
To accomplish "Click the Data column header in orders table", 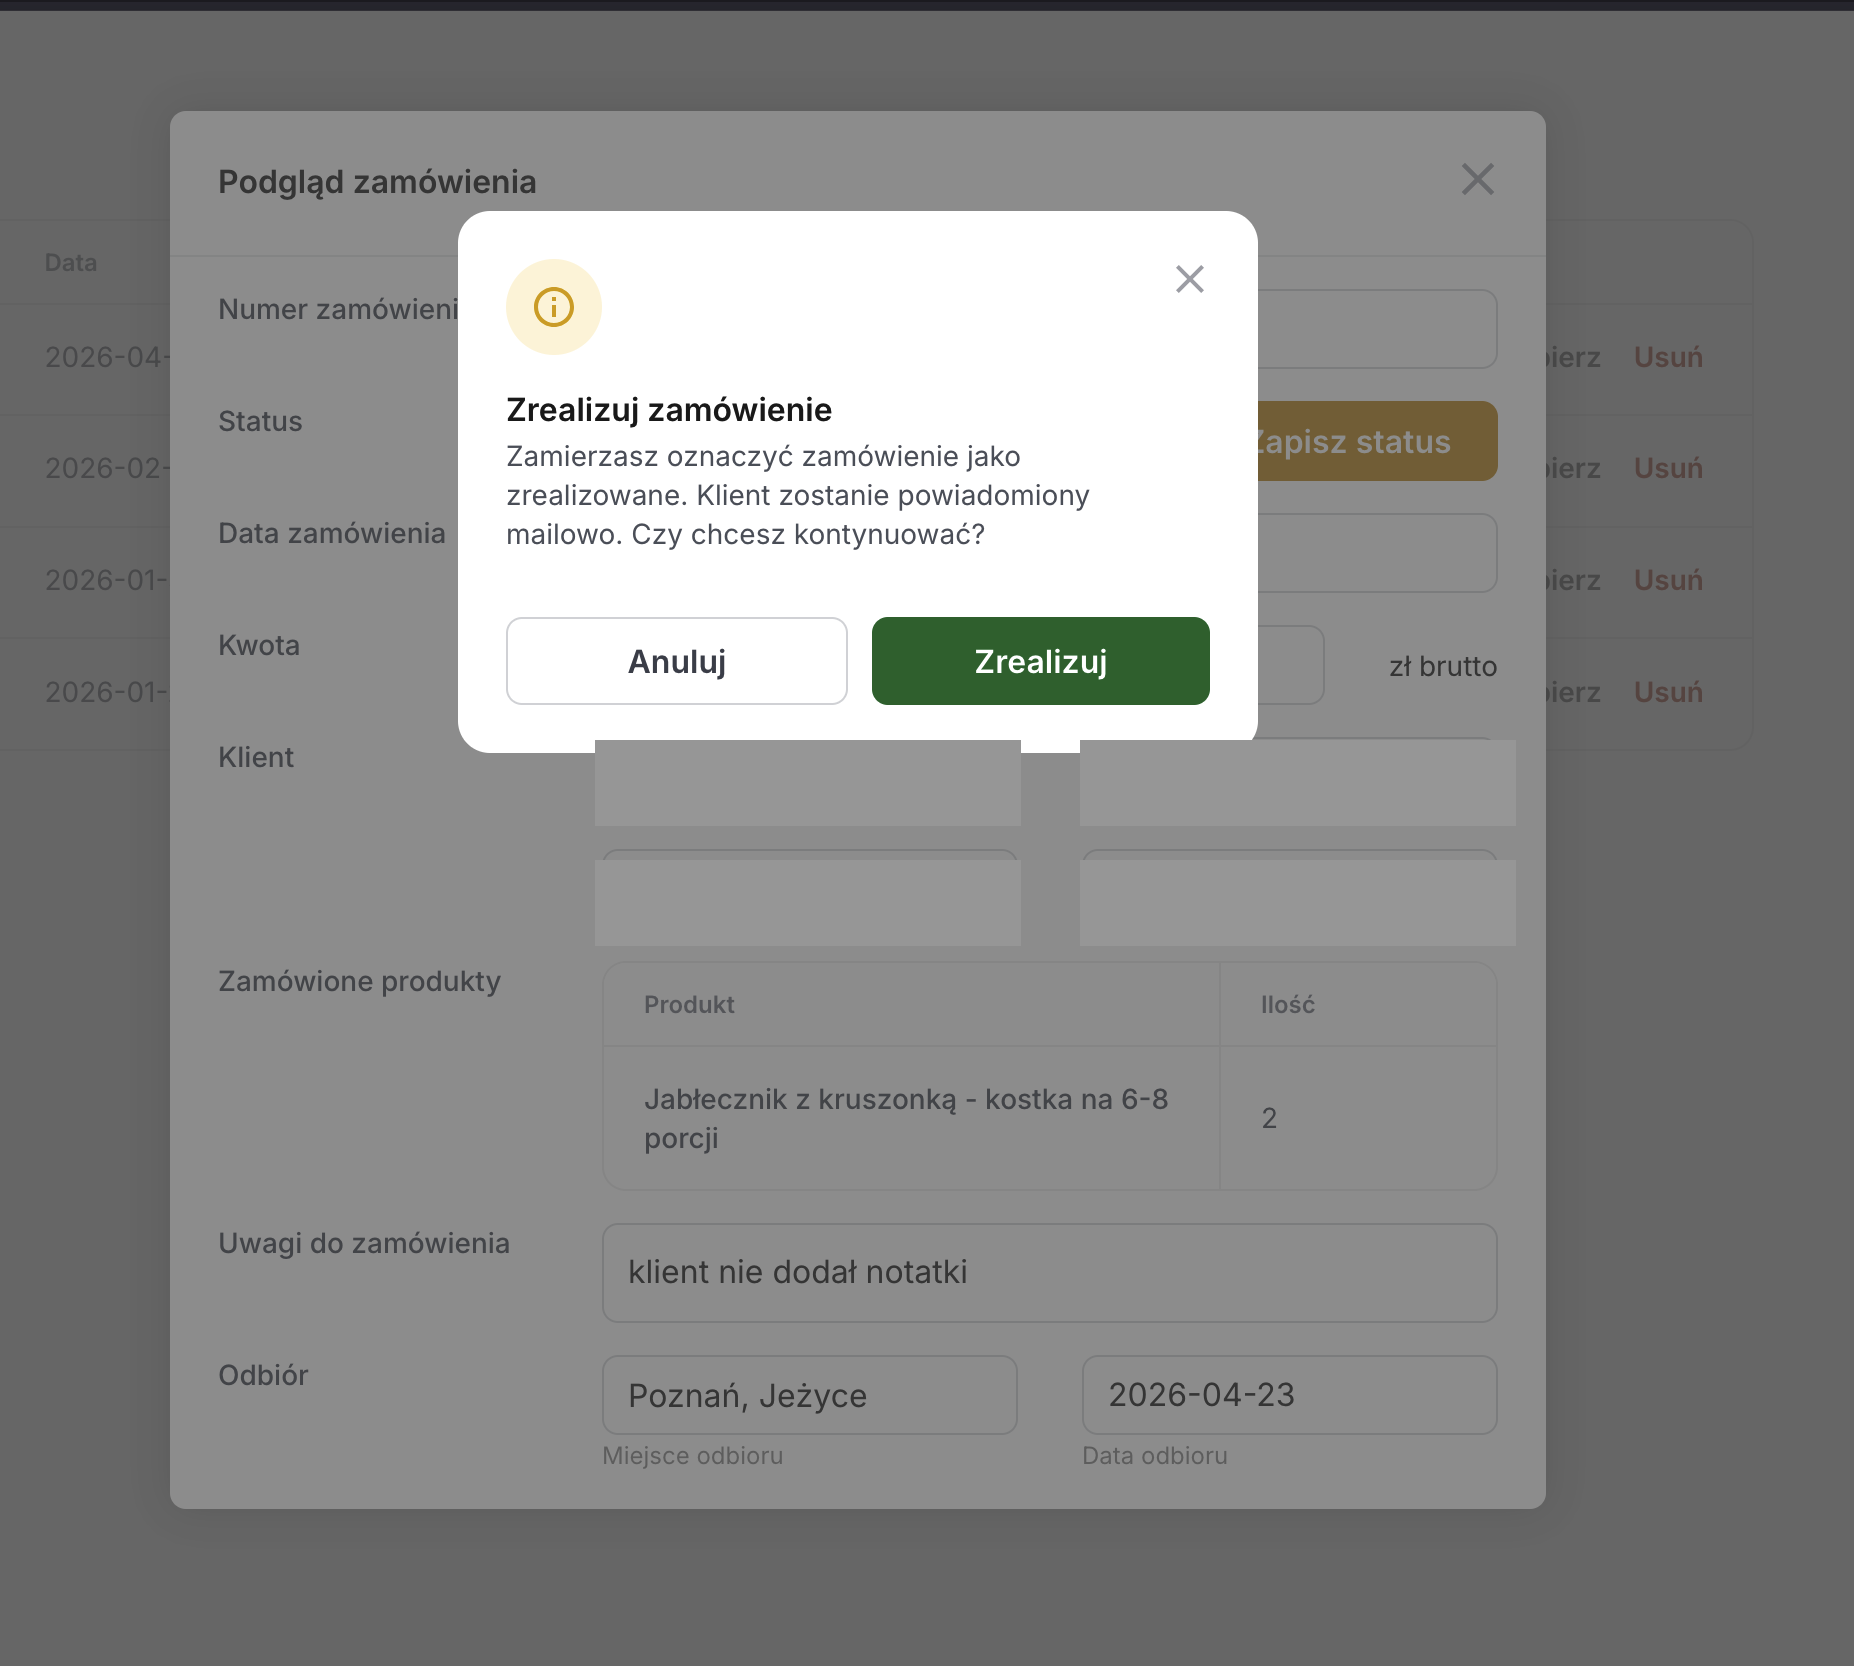I will (x=71, y=263).
